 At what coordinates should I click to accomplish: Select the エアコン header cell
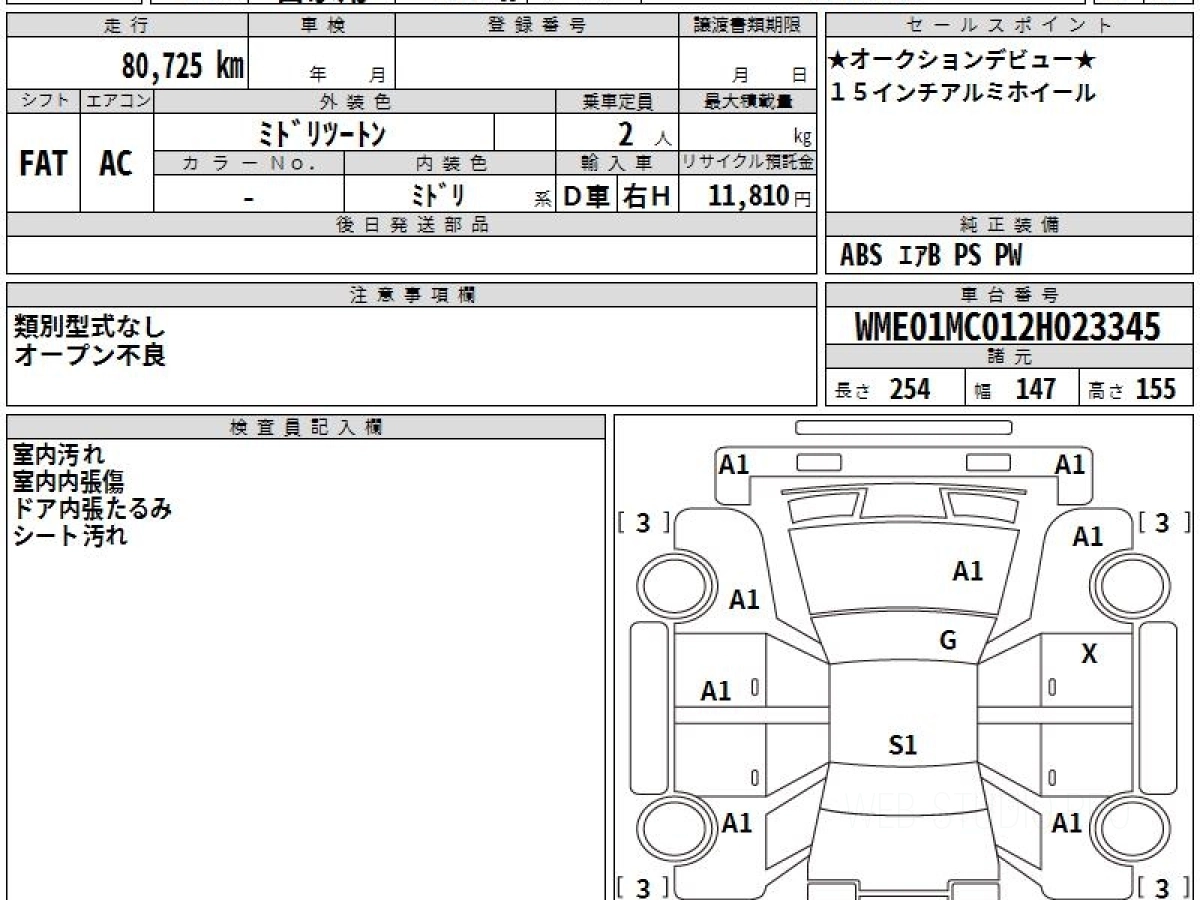click(x=117, y=101)
